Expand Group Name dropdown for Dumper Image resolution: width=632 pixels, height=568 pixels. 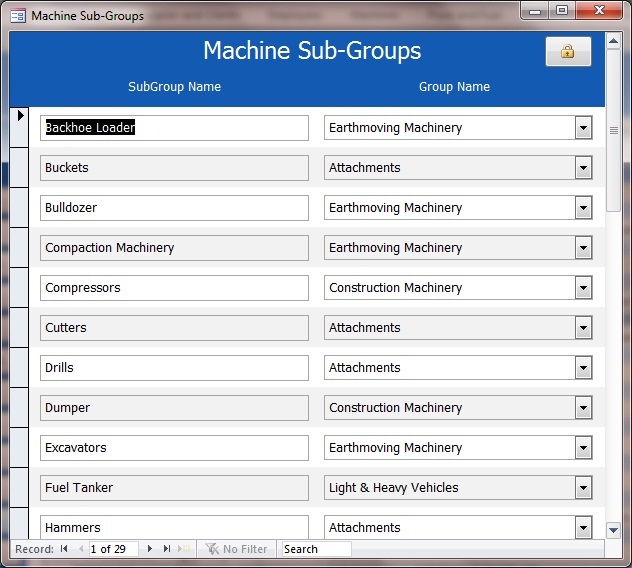click(x=583, y=408)
